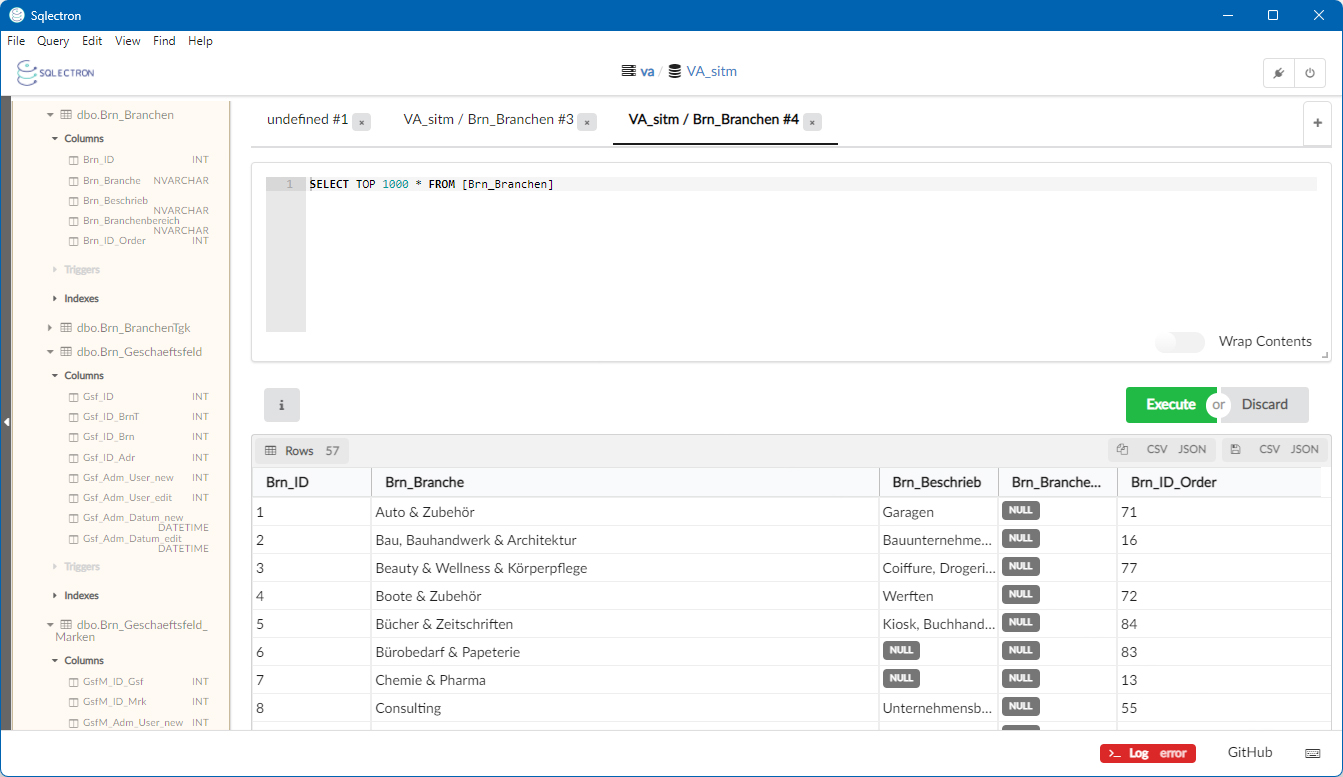This screenshot has width=1343, height=777.
Task: Close the VA_sitm / Brn_Branchen #4 tab
Action: 813,121
